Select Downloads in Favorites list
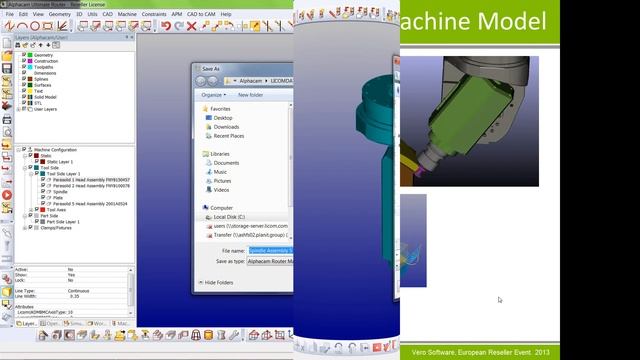Viewport: 640px width, 360px height. [x=226, y=127]
